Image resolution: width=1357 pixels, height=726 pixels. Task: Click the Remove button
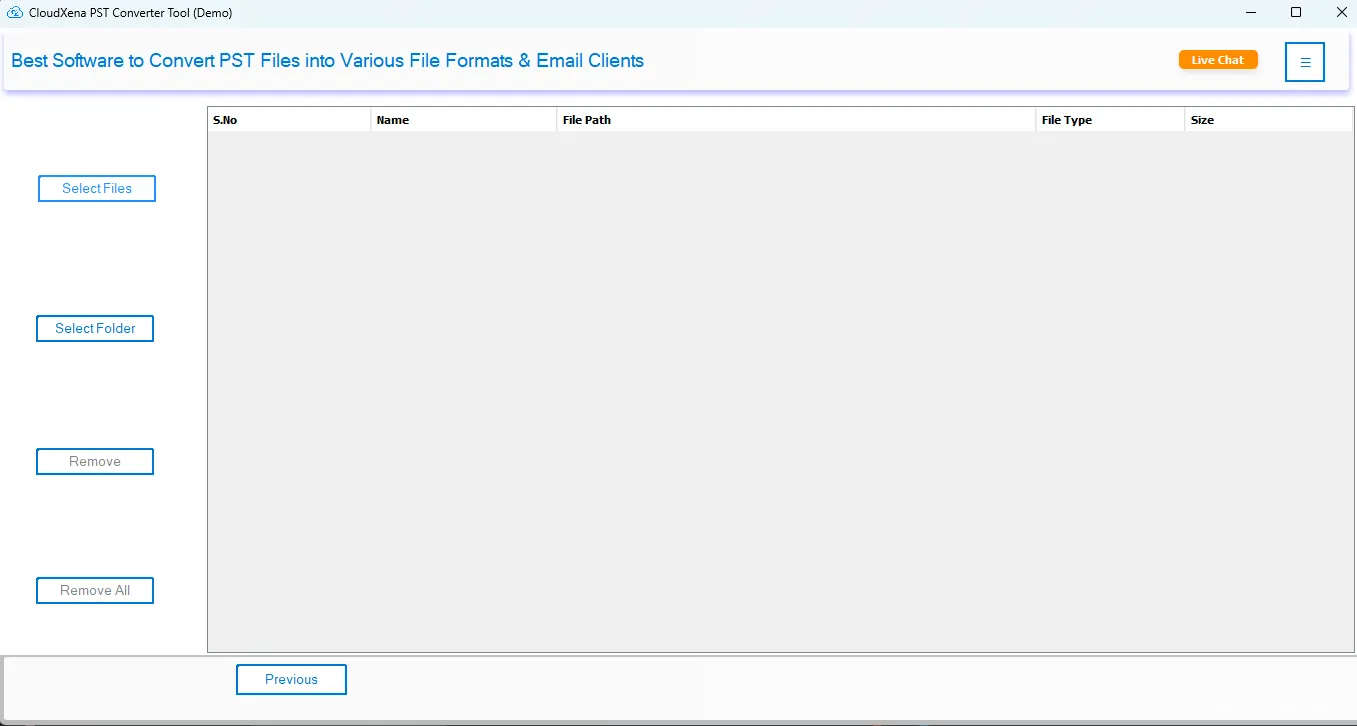point(95,461)
